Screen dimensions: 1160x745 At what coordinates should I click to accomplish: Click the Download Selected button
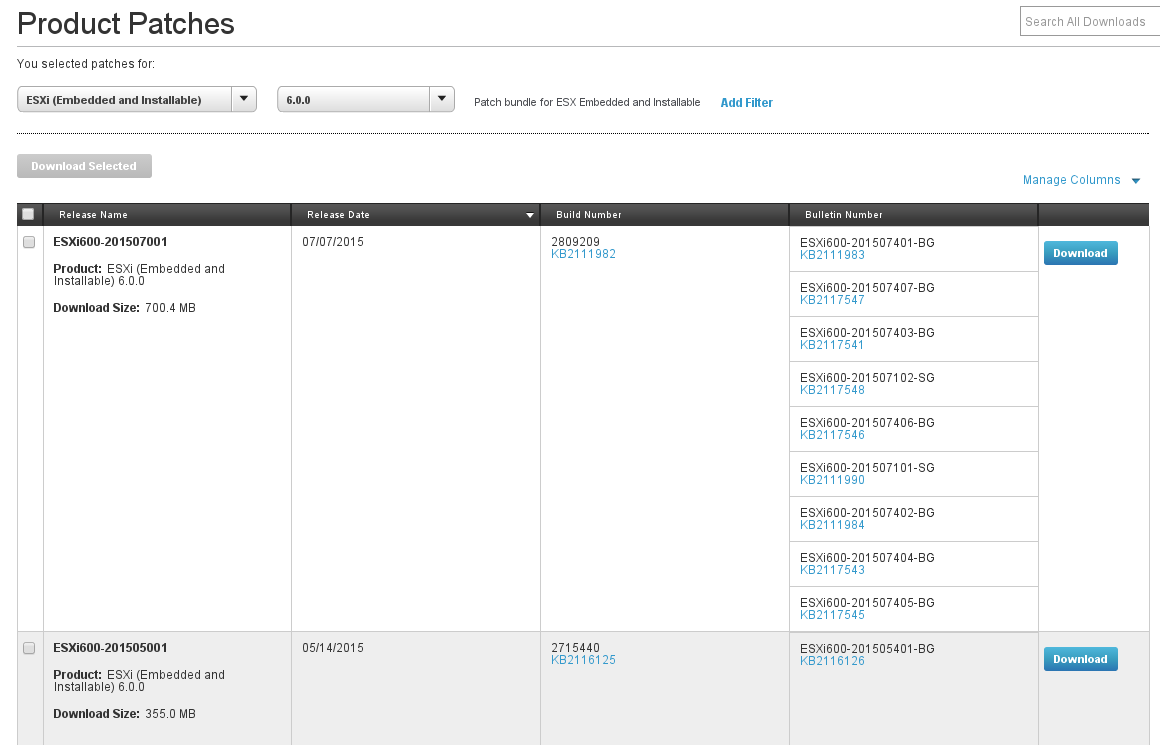click(x=84, y=166)
